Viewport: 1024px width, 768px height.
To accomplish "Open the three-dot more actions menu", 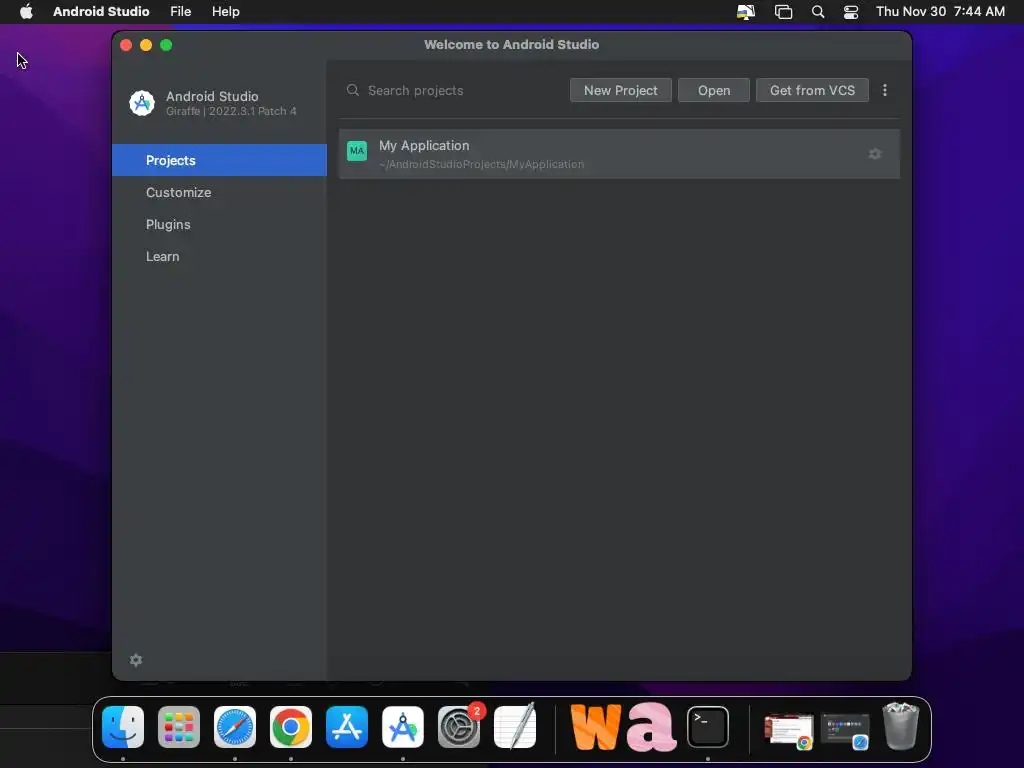I will coord(885,90).
